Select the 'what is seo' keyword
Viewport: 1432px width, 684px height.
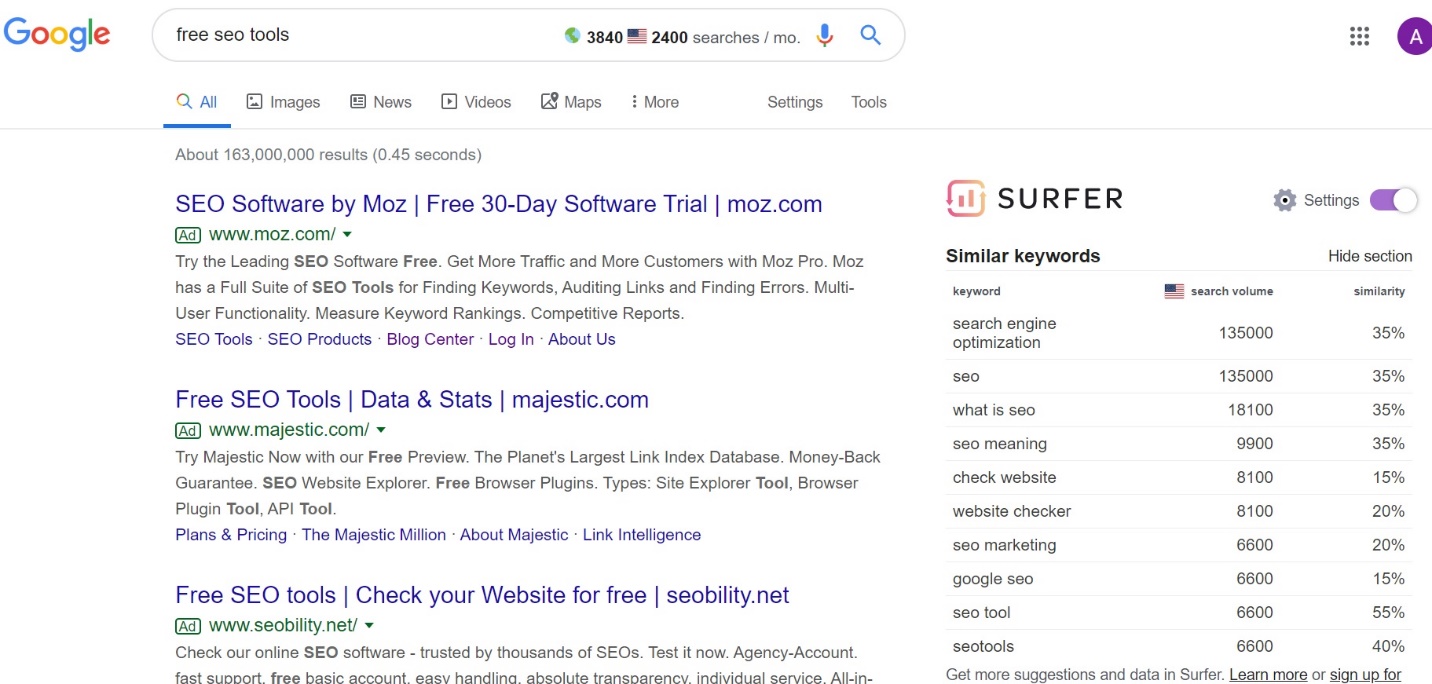(x=994, y=410)
